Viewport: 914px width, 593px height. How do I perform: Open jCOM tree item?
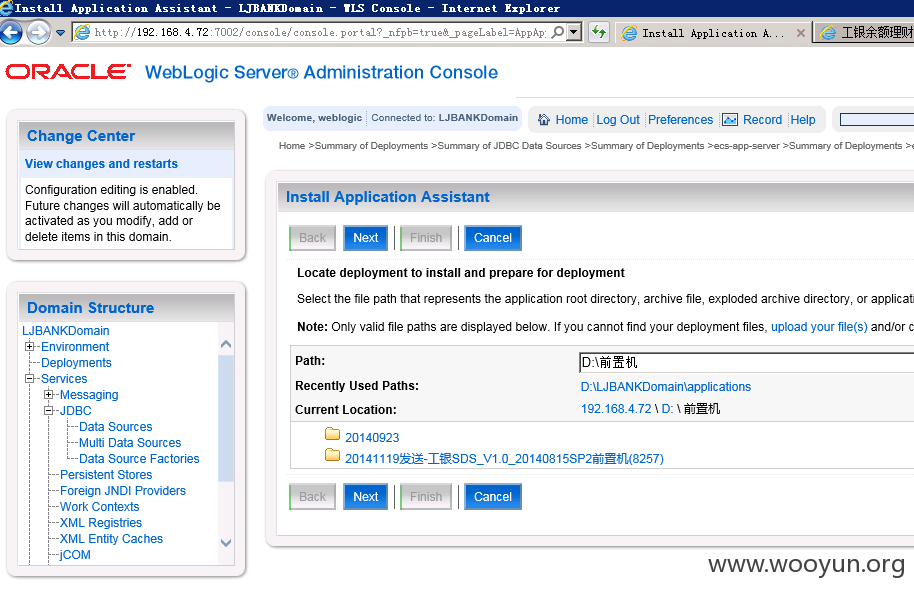pos(75,555)
